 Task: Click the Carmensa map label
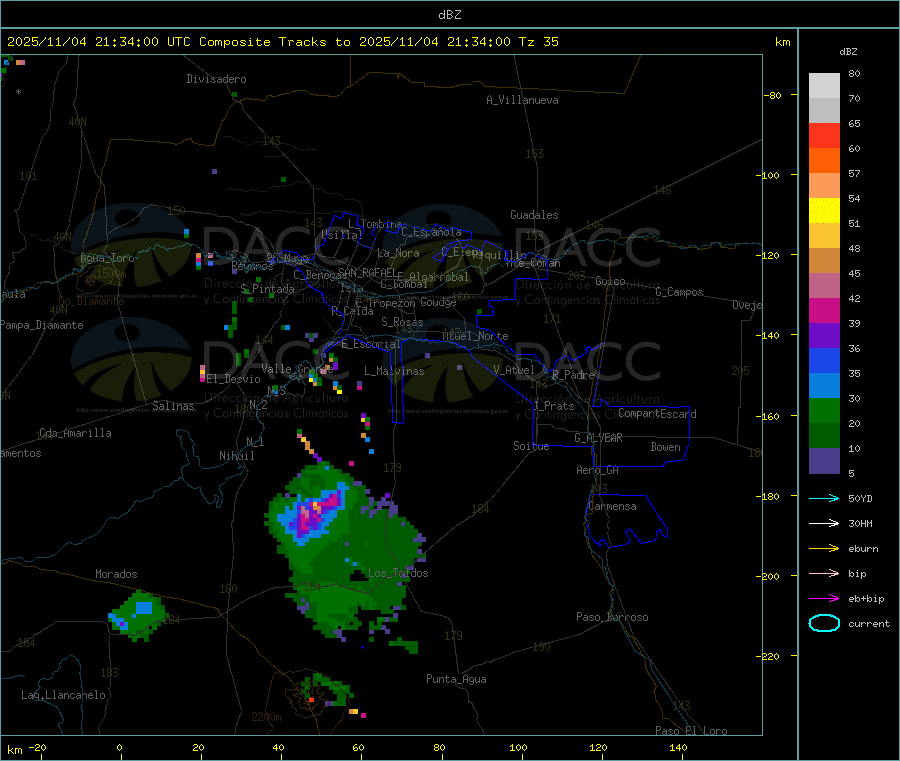612,506
